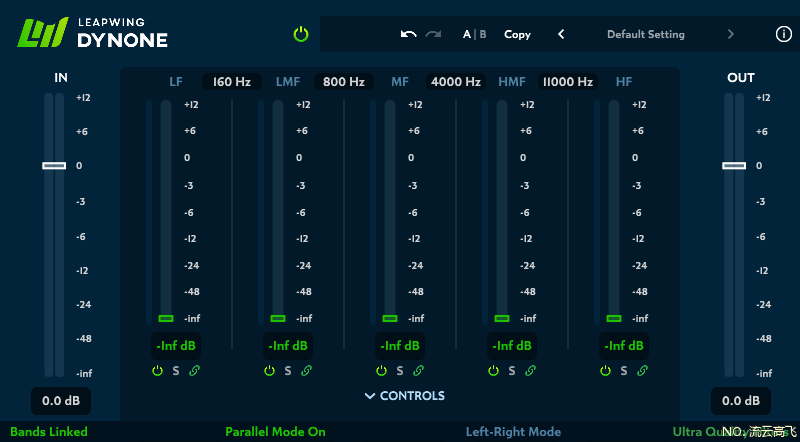Image resolution: width=800 pixels, height=442 pixels.
Task: Switch A|B comparison state
Action: [x=474, y=34]
